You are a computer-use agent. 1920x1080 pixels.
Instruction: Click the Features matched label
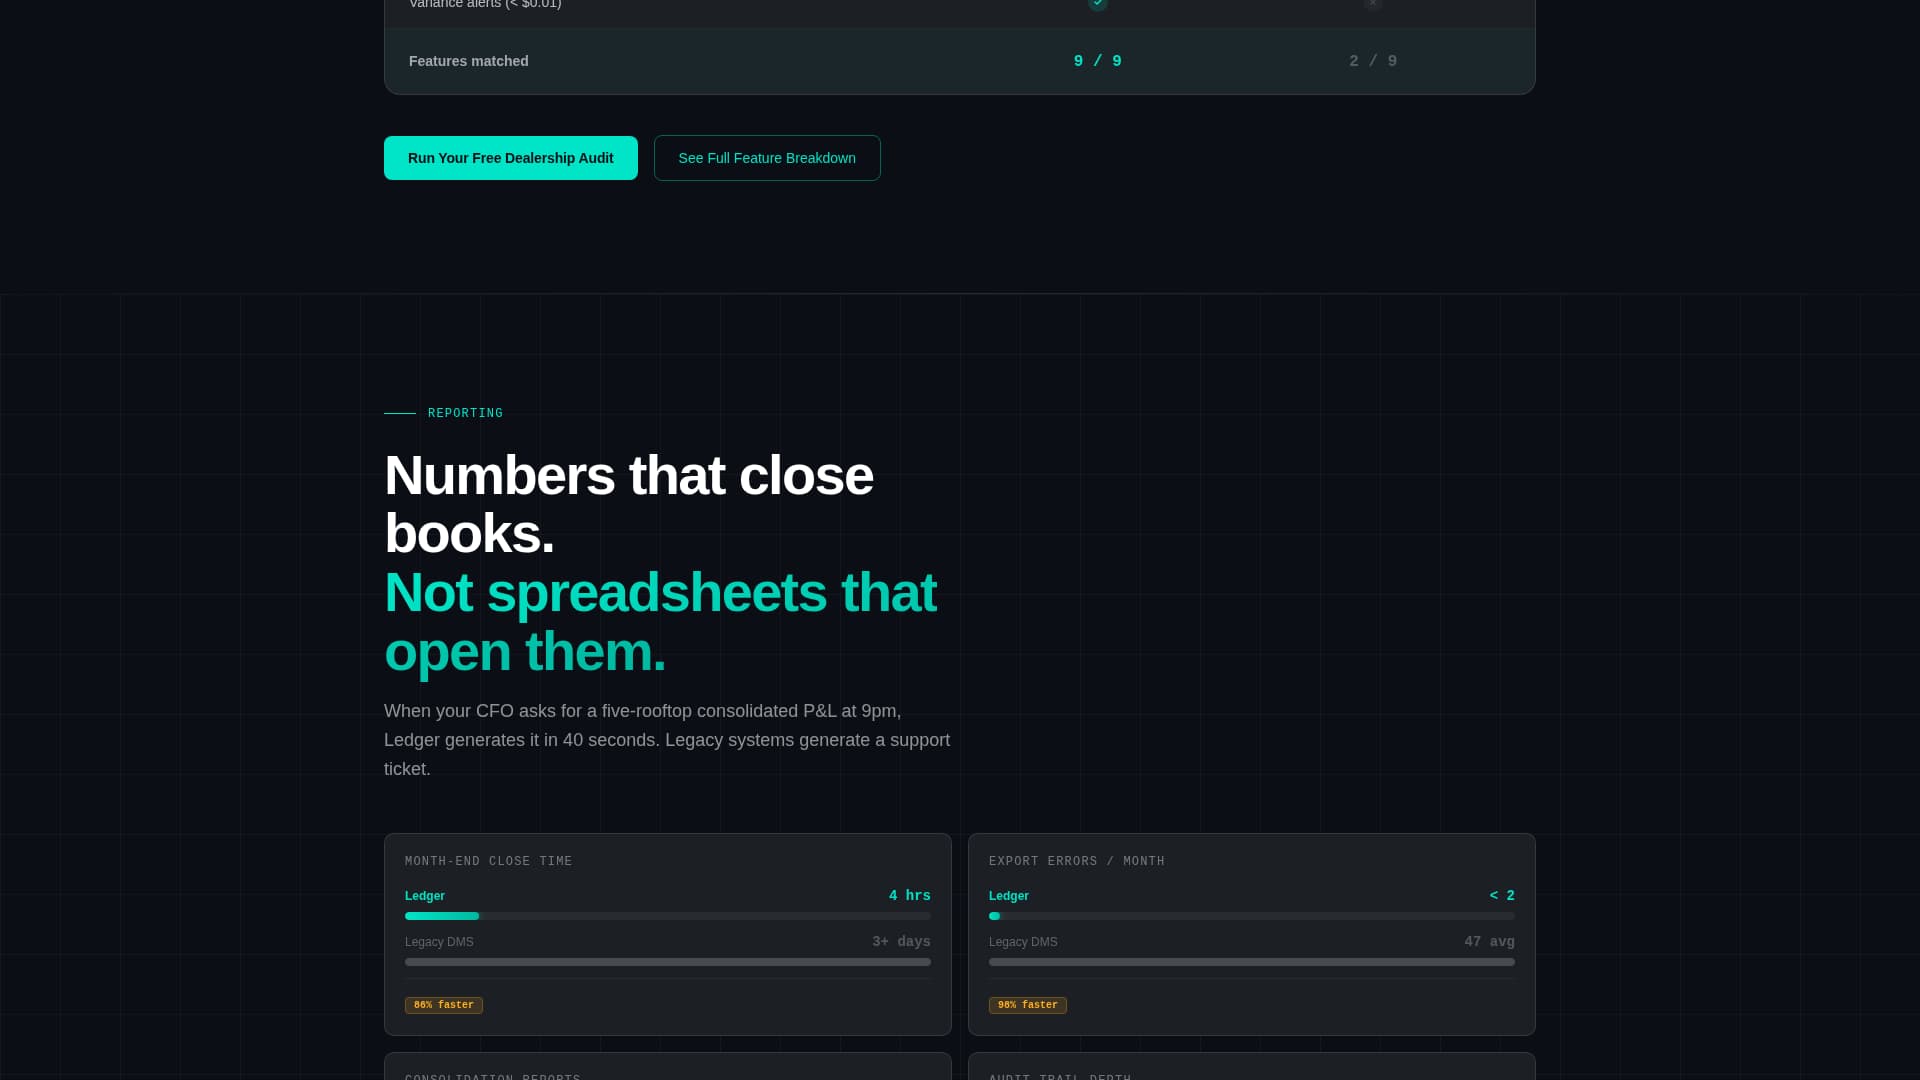point(468,61)
